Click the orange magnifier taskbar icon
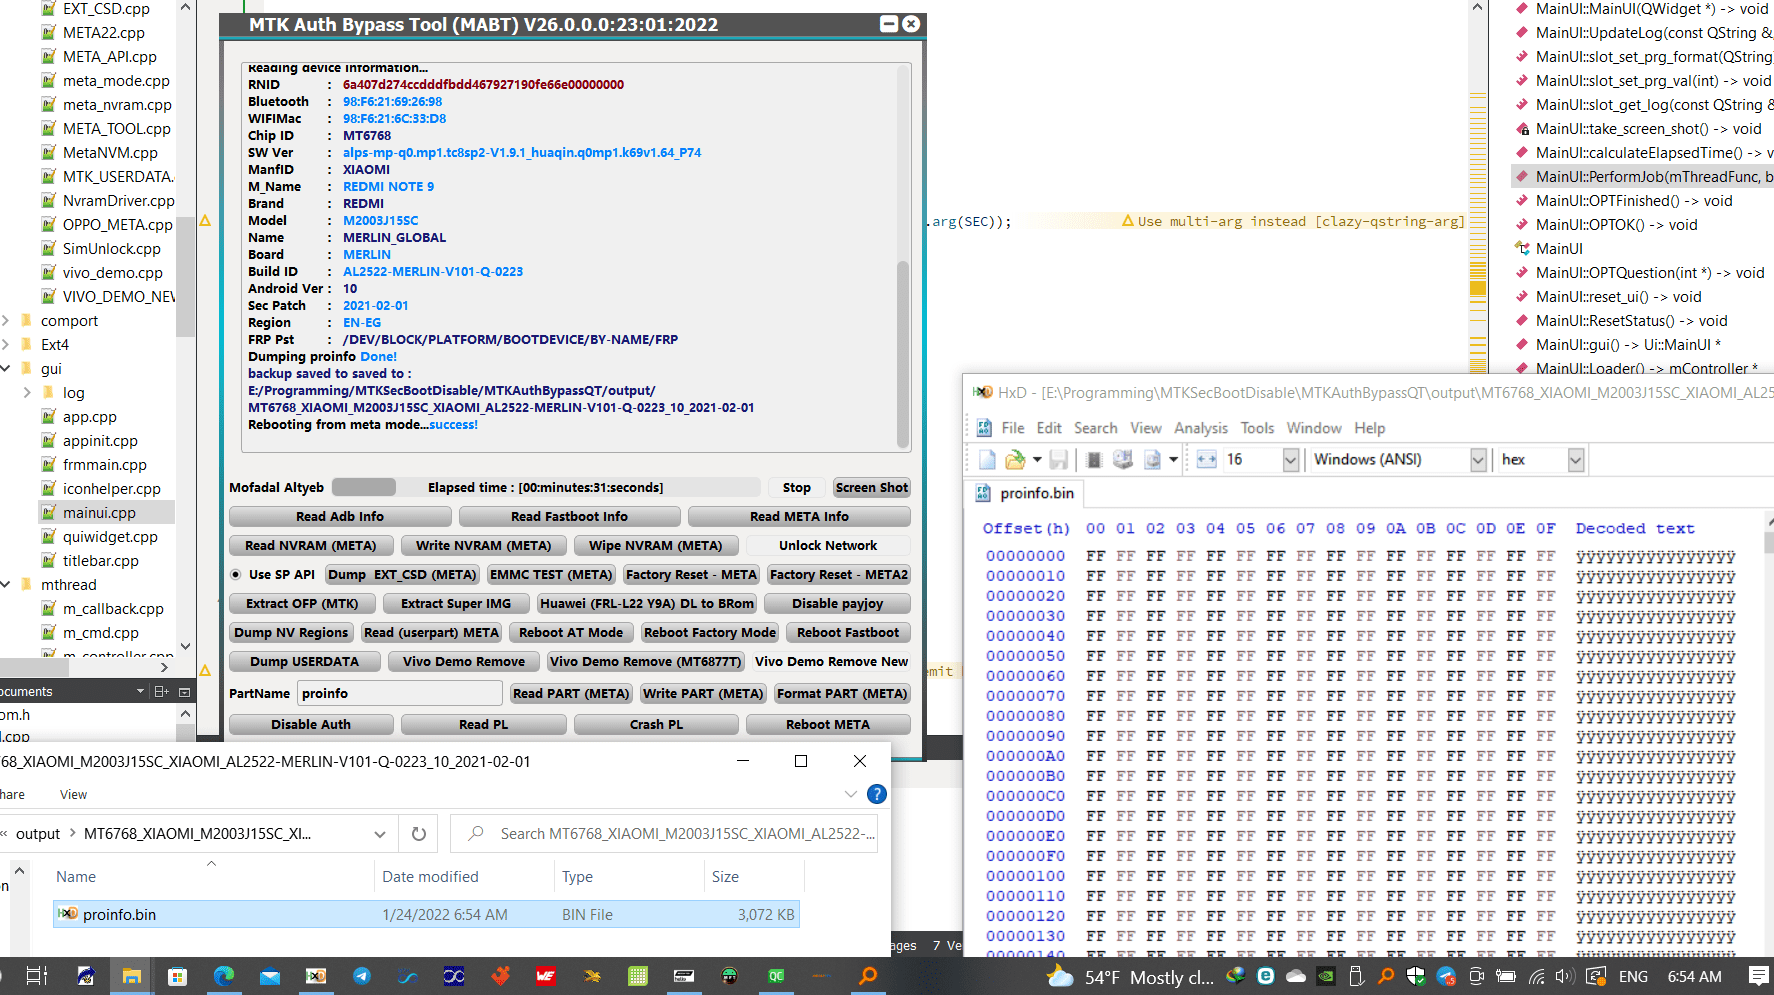Image resolution: width=1774 pixels, height=995 pixels. tap(868, 976)
